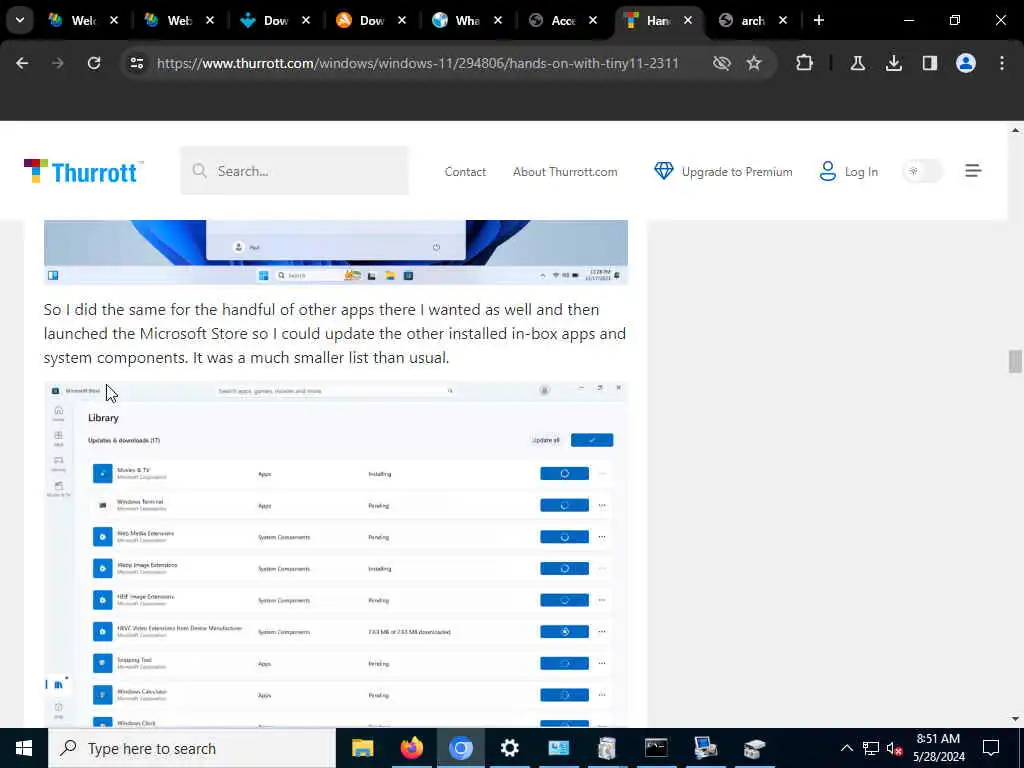Click the crossed-out eye tracking protection icon
Image resolution: width=1024 pixels, height=768 pixels.
(722, 63)
